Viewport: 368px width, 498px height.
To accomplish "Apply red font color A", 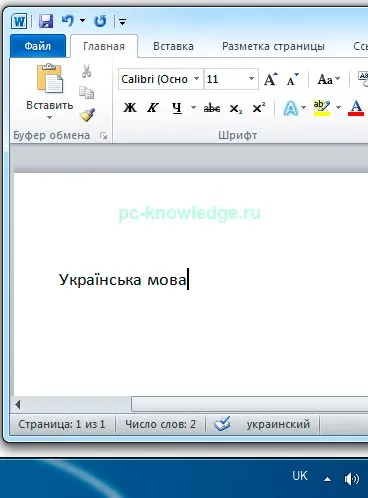I will pyautogui.click(x=356, y=108).
